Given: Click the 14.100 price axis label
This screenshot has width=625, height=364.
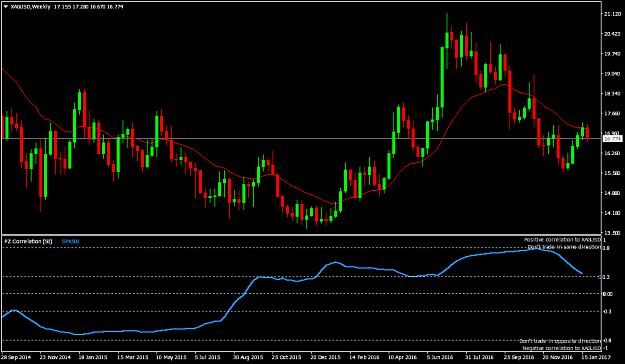Looking at the screenshot, I should [x=611, y=213].
